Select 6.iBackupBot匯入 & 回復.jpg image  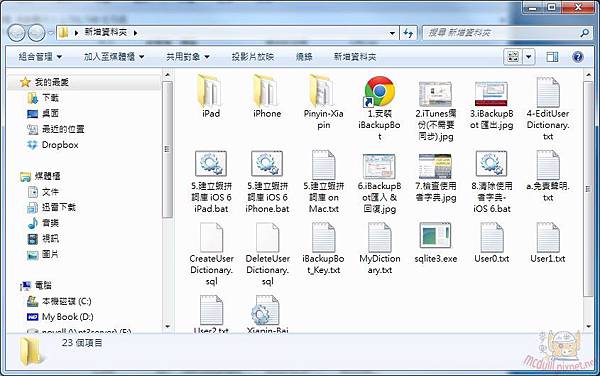(379, 184)
